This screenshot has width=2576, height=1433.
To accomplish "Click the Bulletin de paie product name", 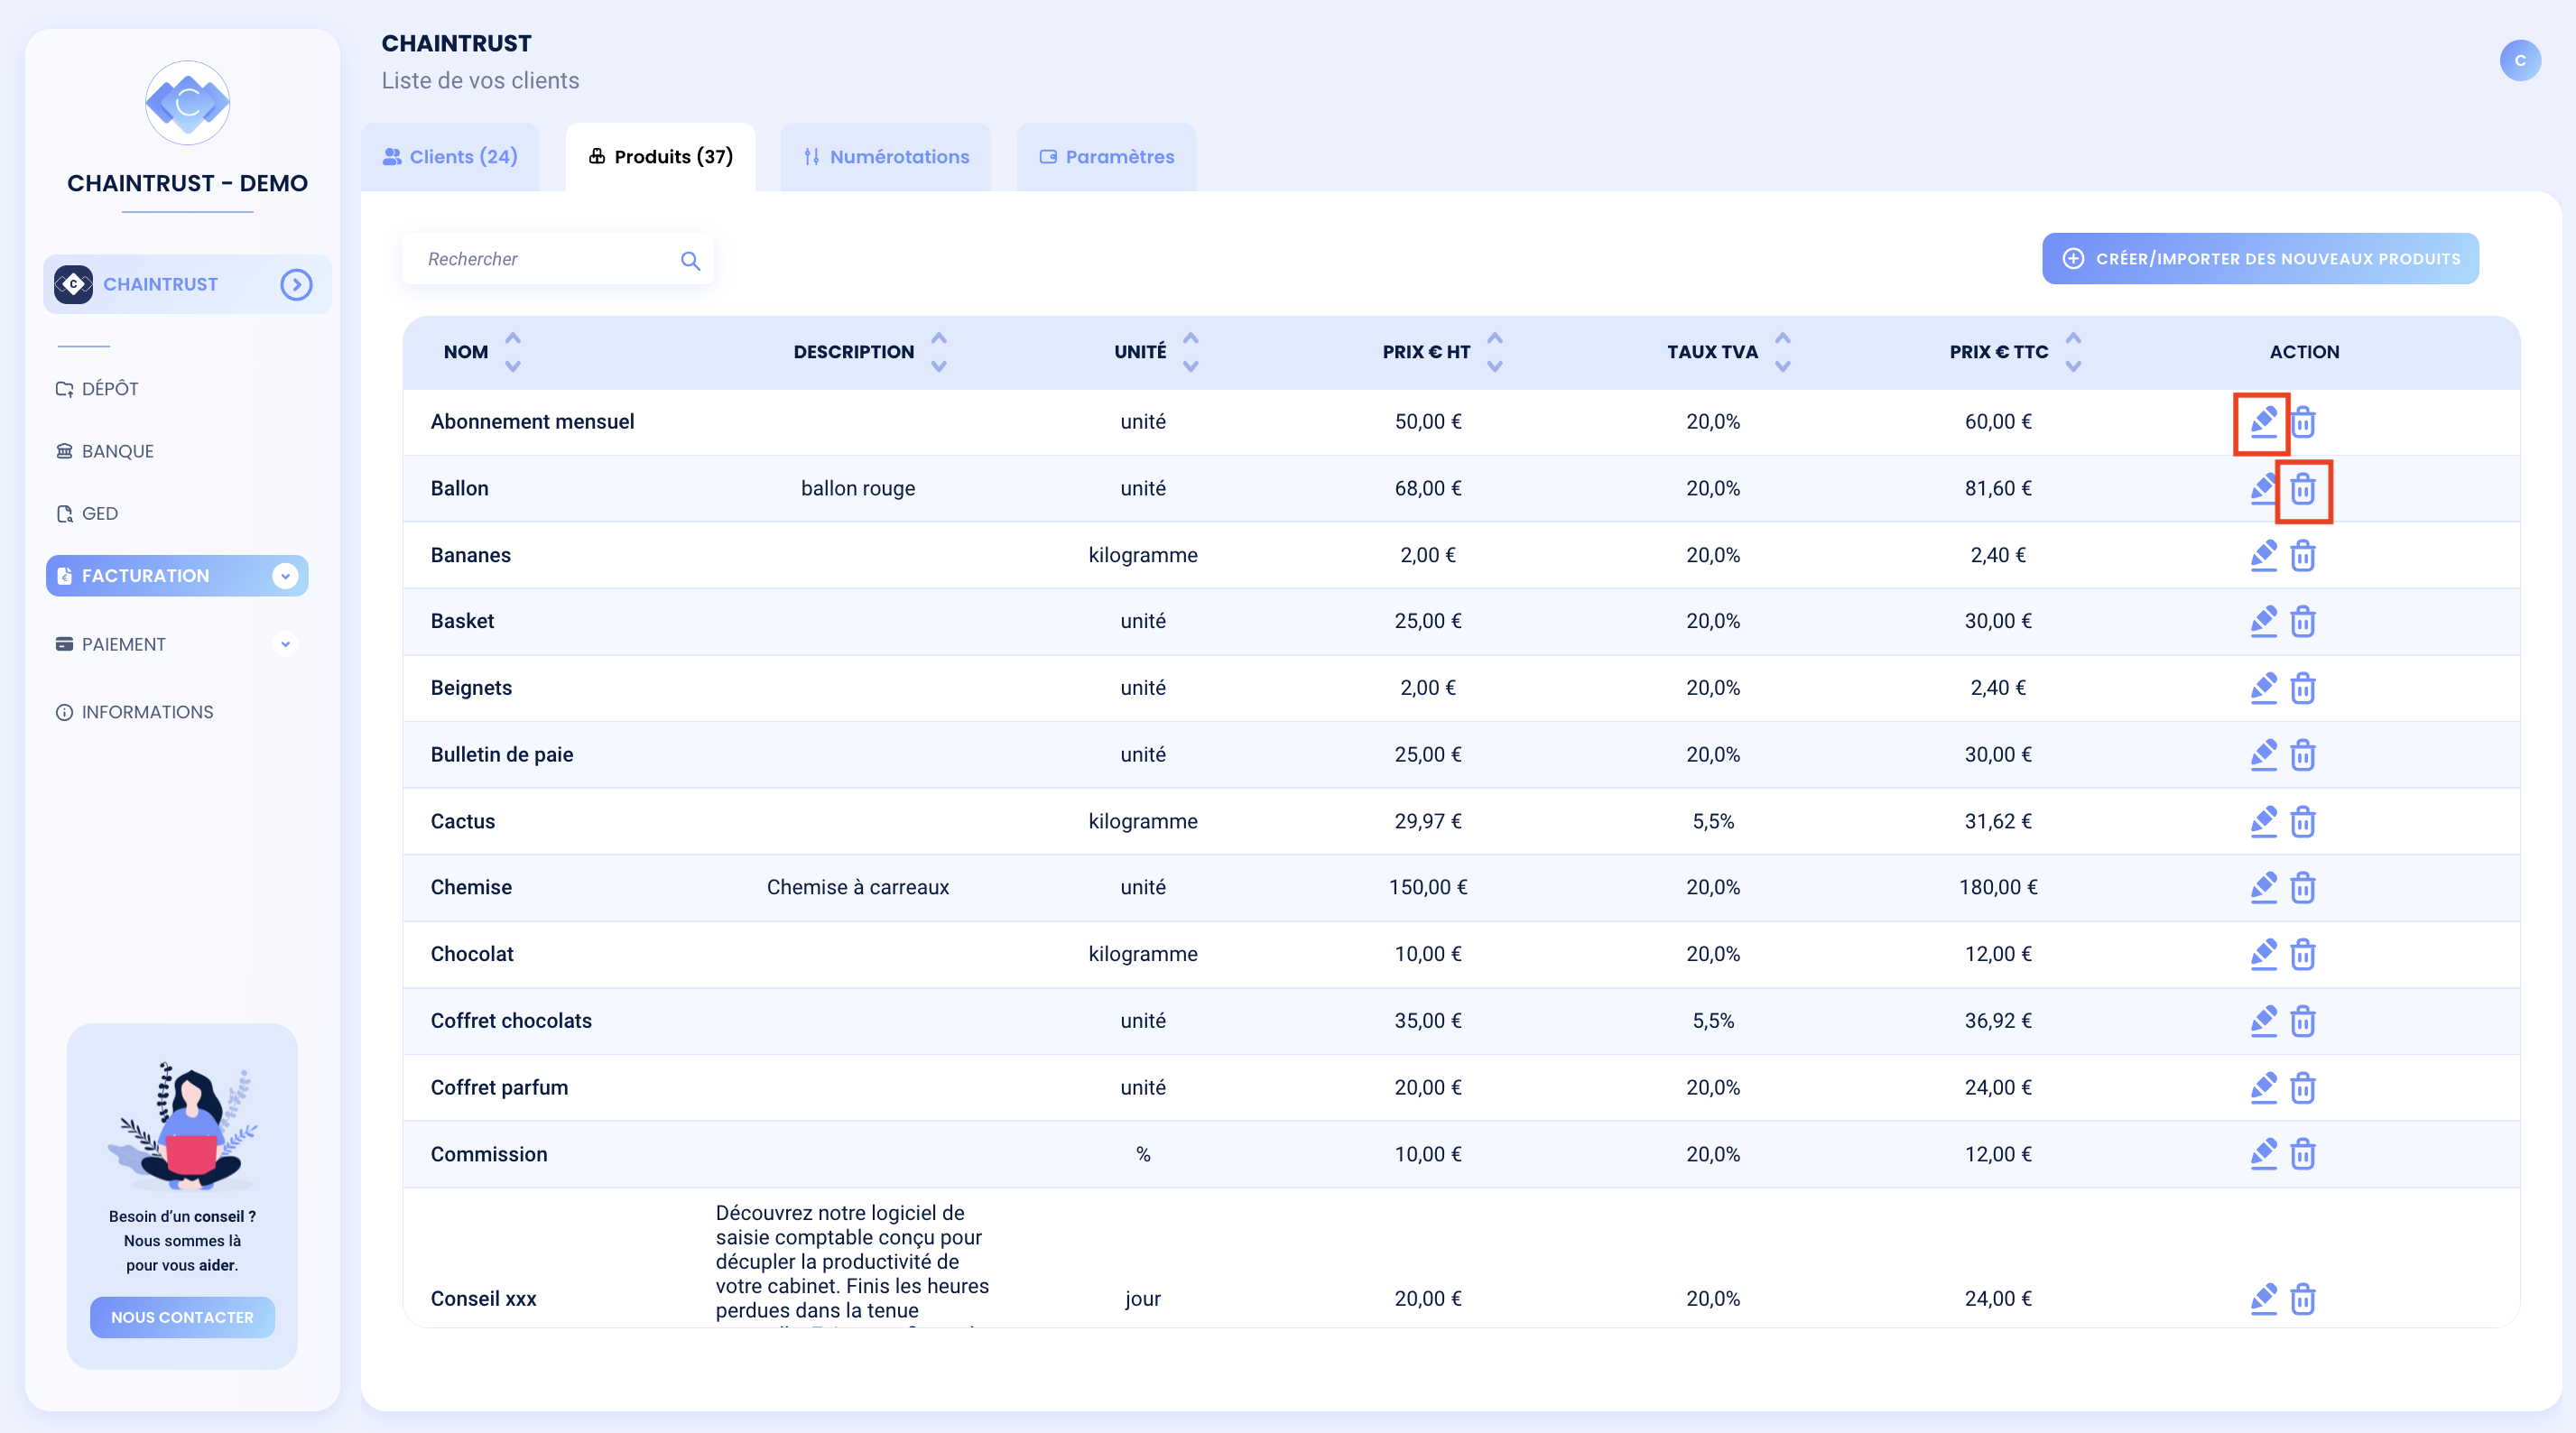I will 502,755.
